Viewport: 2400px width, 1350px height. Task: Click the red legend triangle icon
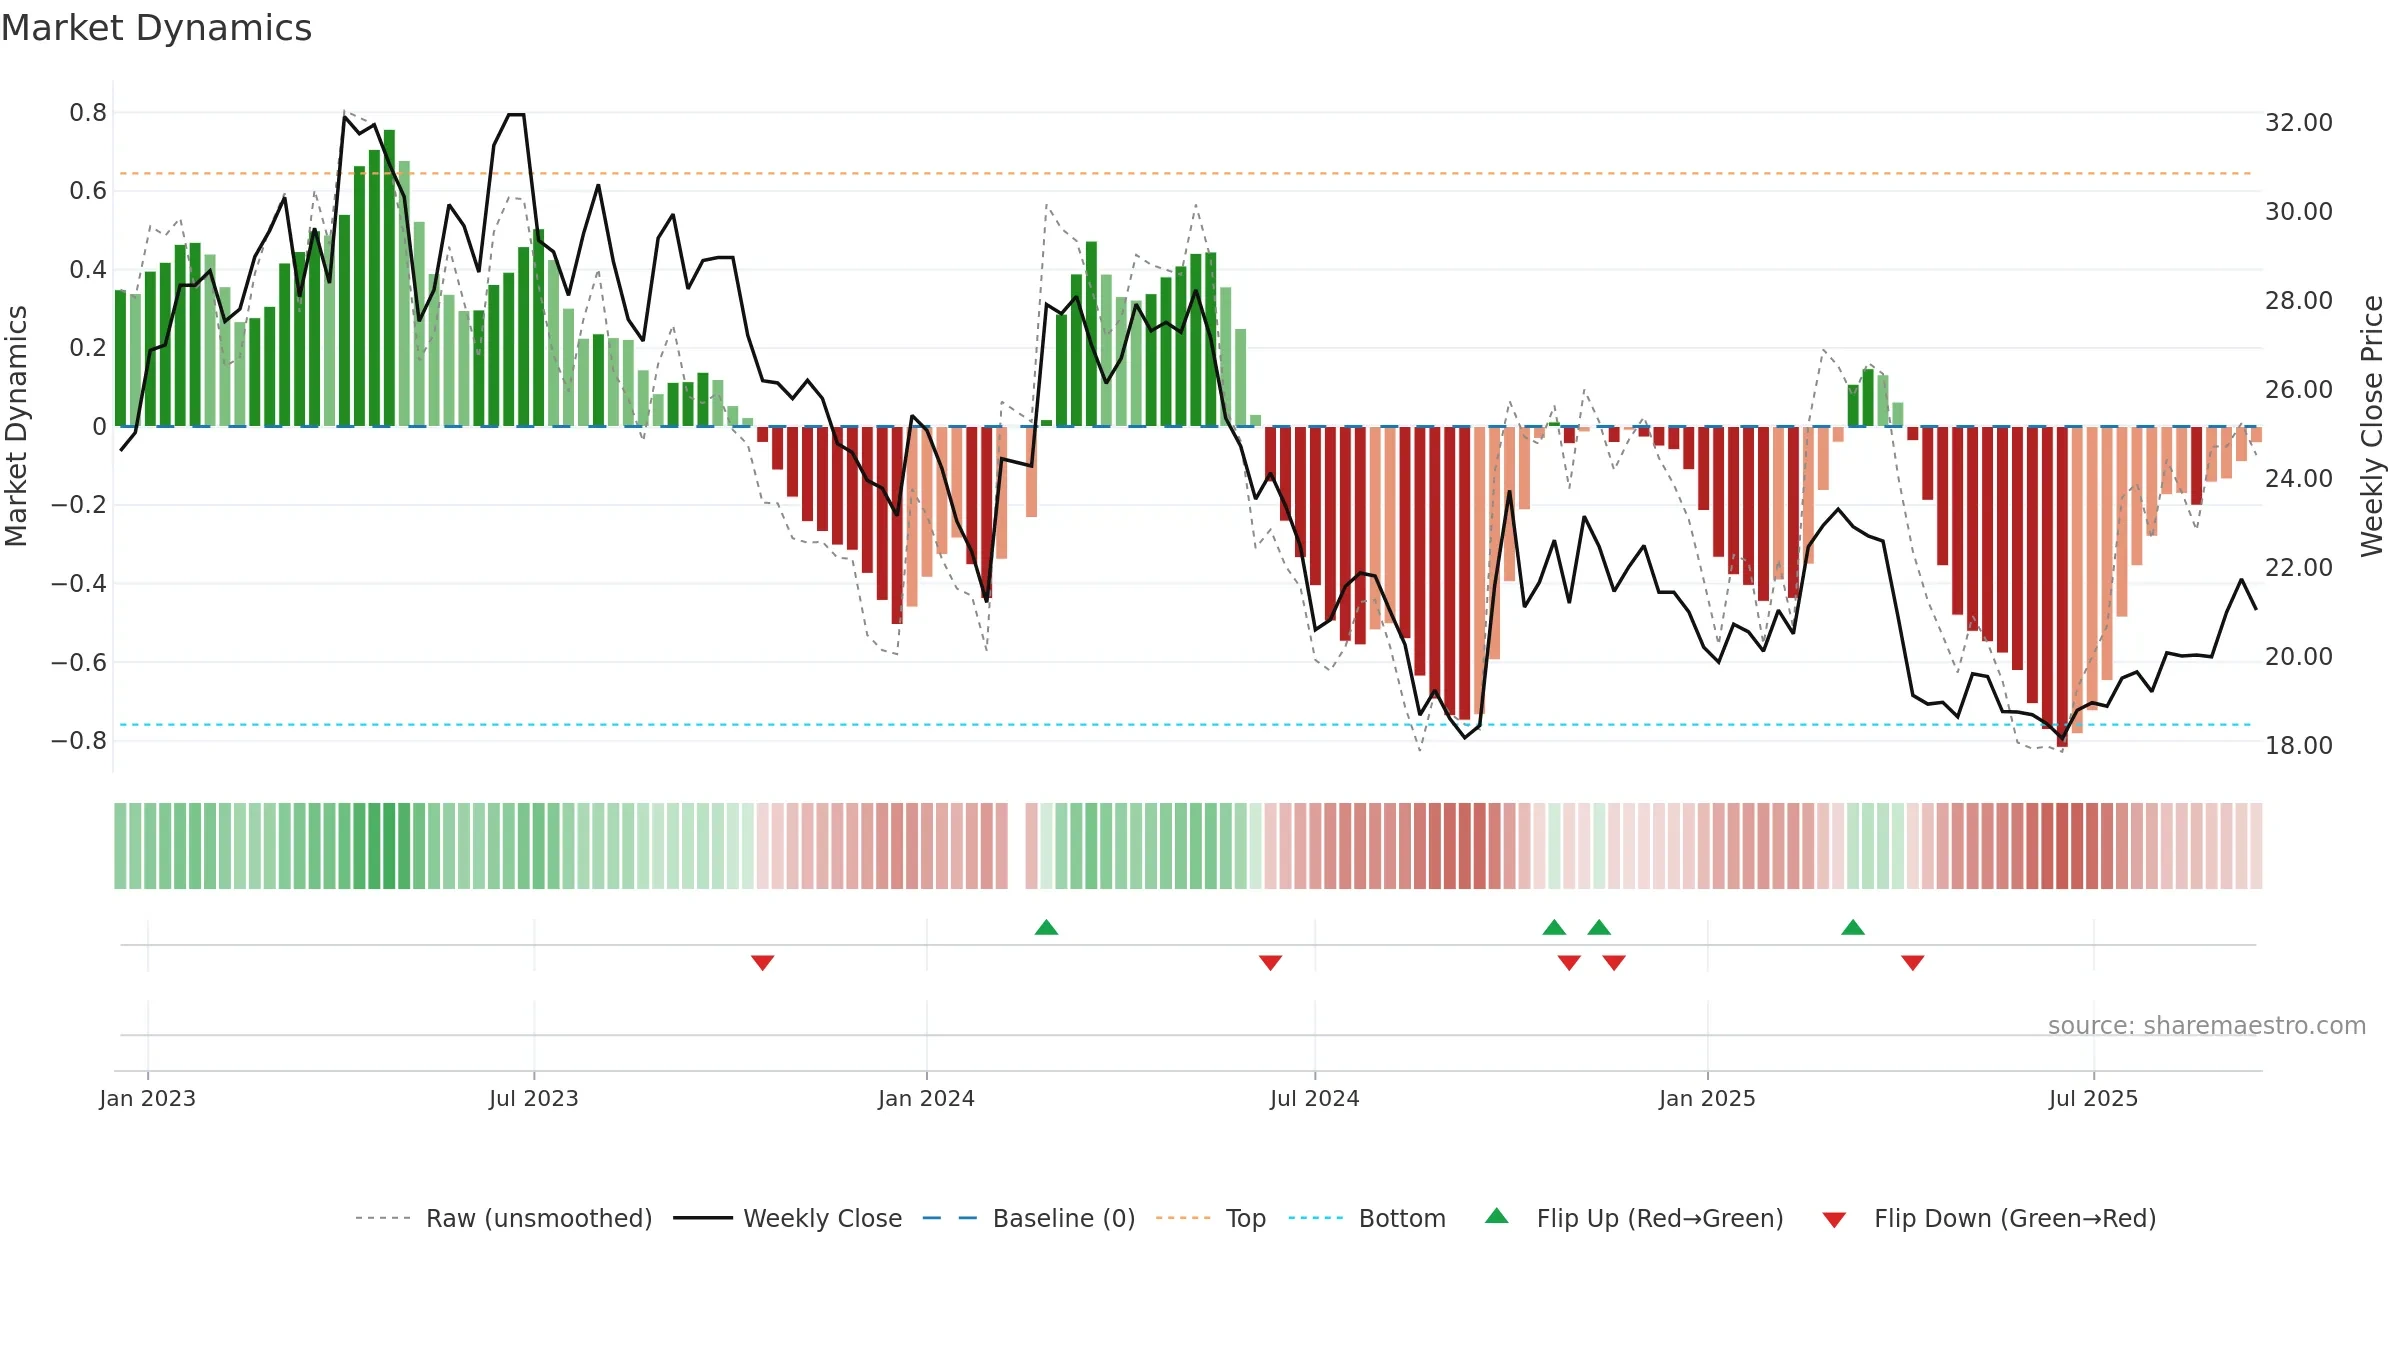1834,1220
